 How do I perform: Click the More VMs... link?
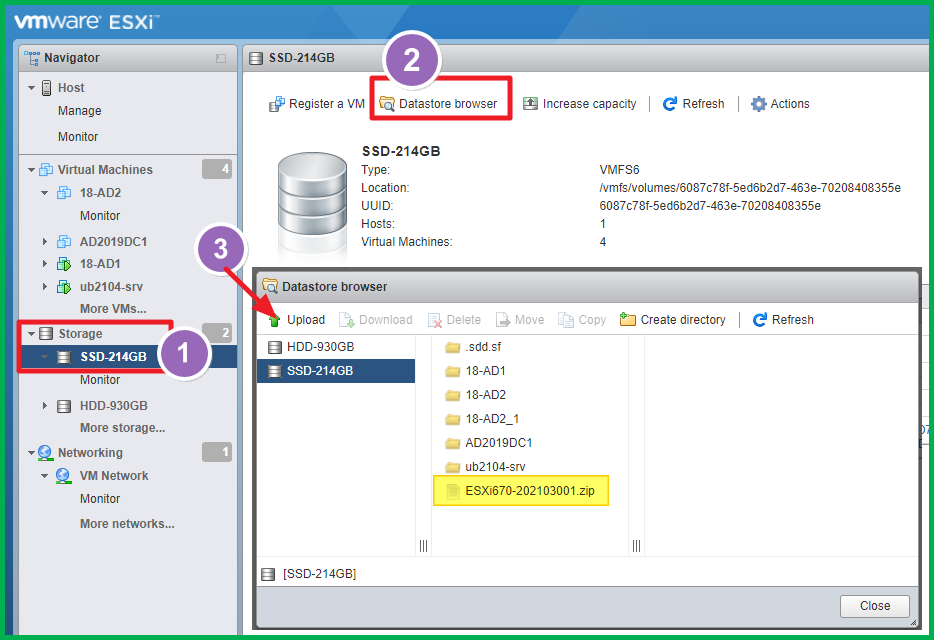click(x=113, y=309)
